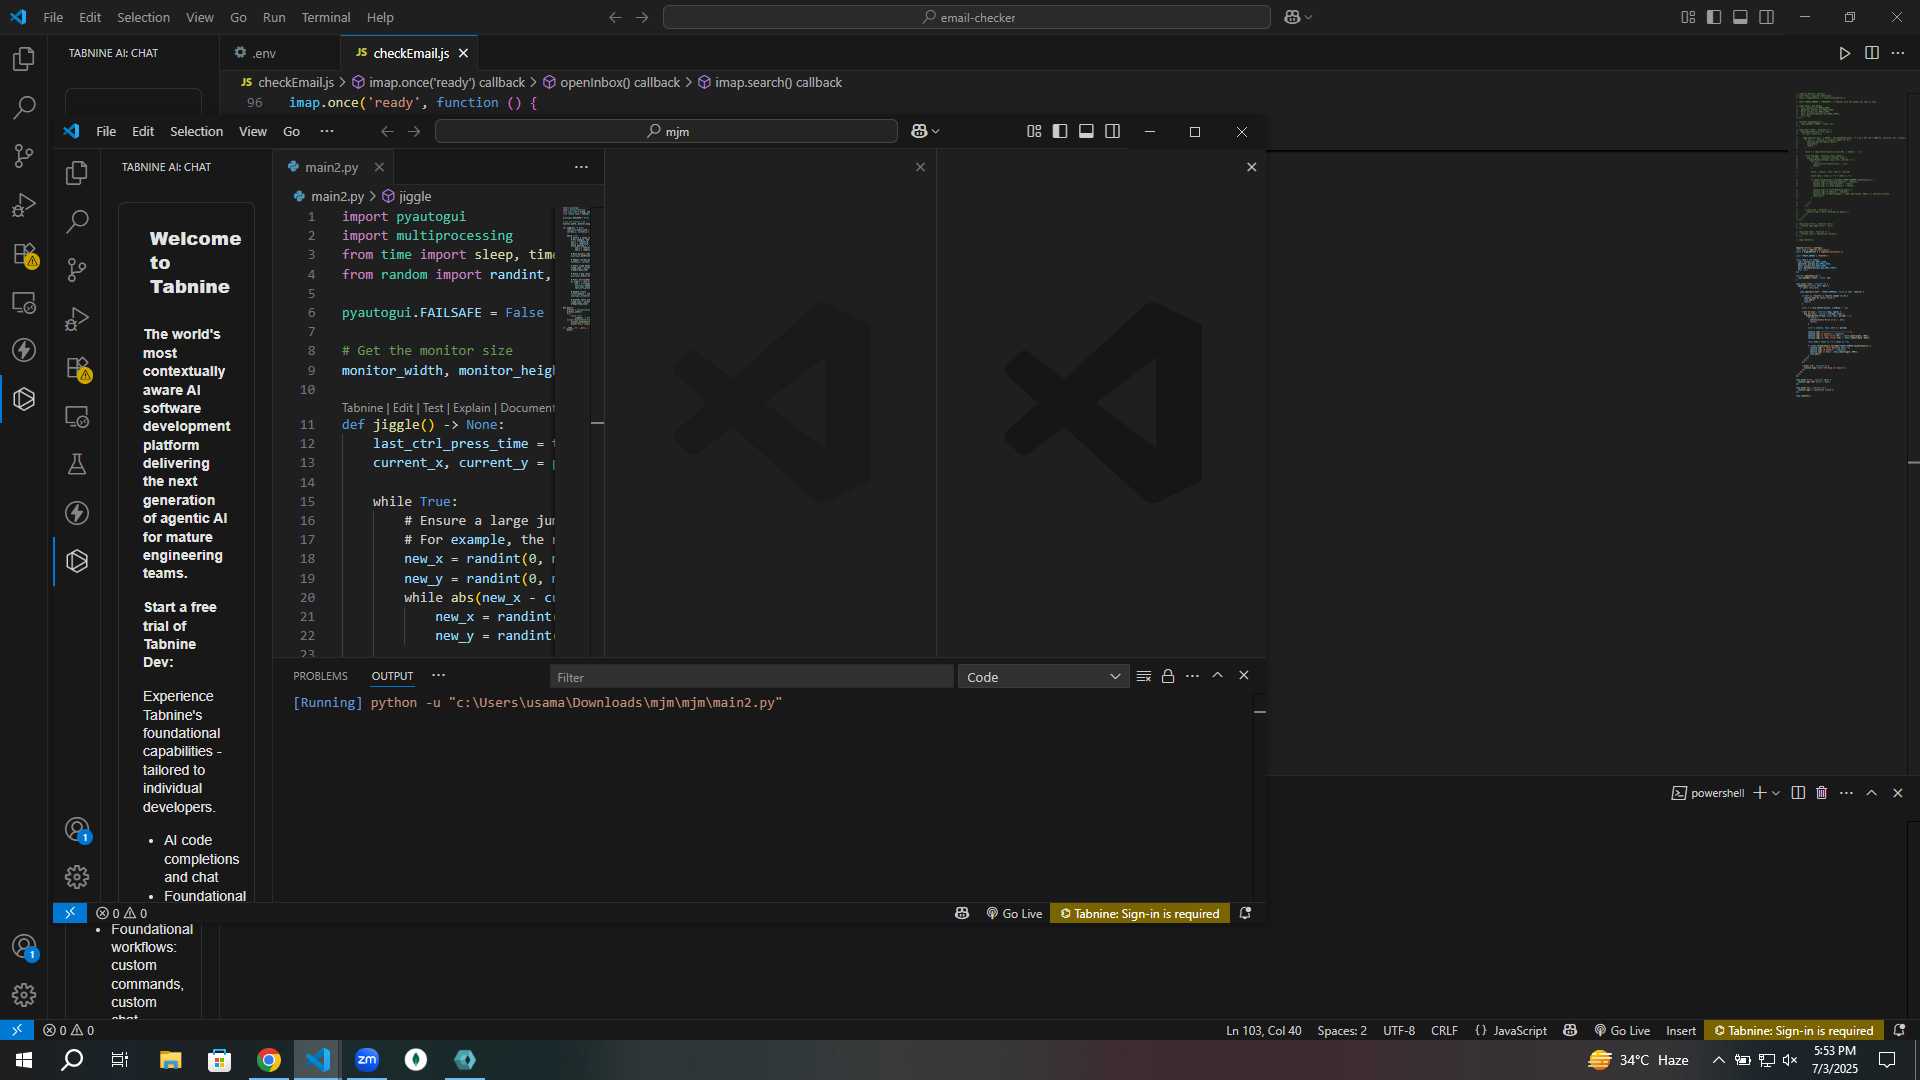
Task: Click the Filter field in the Output panel
Action: click(751, 677)
